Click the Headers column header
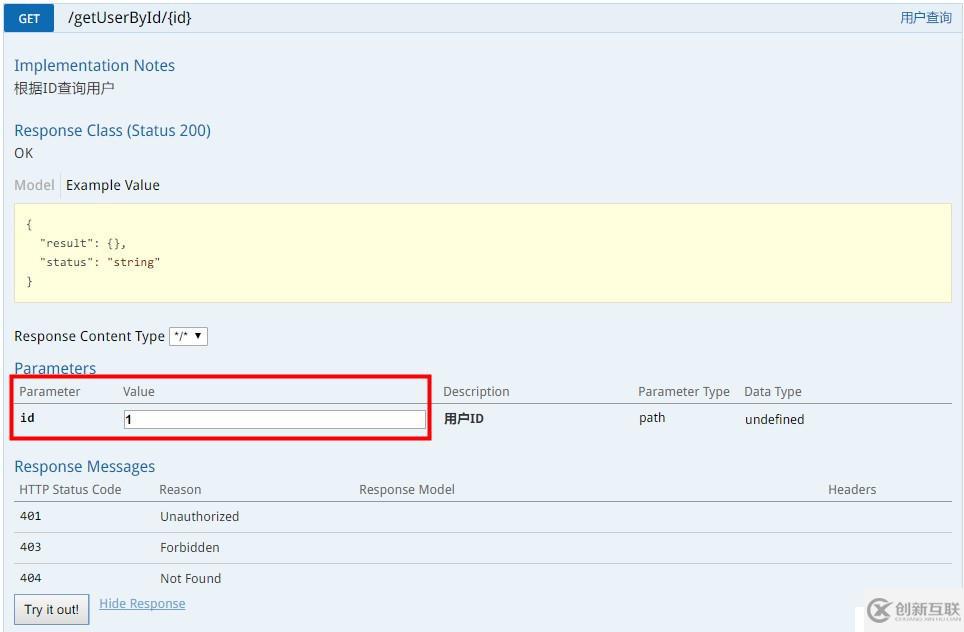The image size is (964, 632). pos(852,489)
